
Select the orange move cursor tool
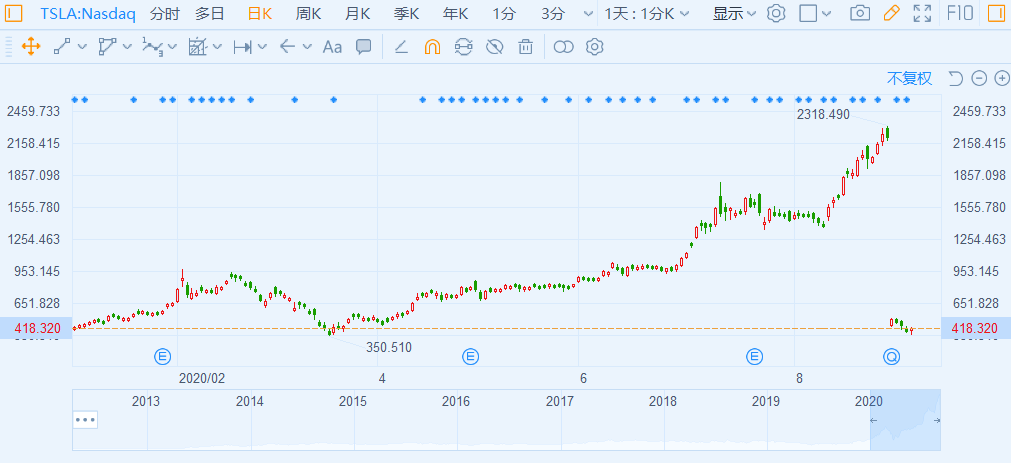(31, 46)
